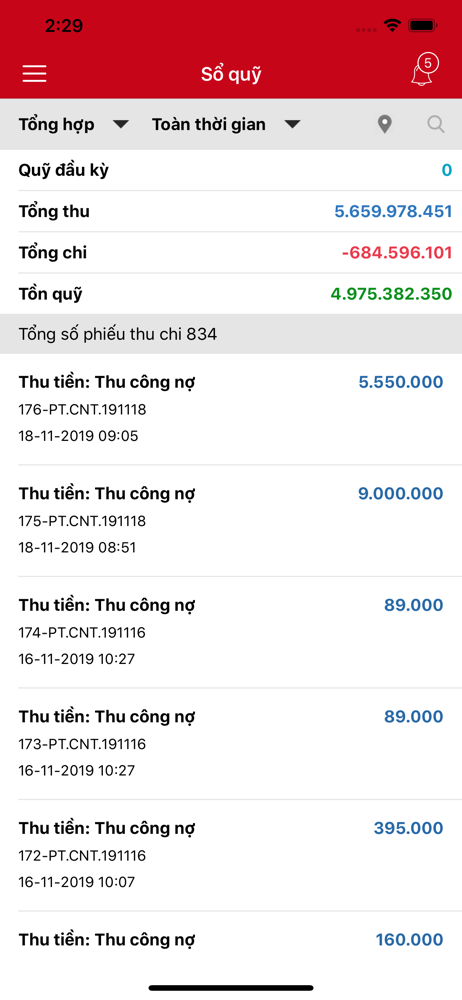Open notifications bell with badge 5
The width and height of the screenshot is (462, 1000).
pos(422,70)
